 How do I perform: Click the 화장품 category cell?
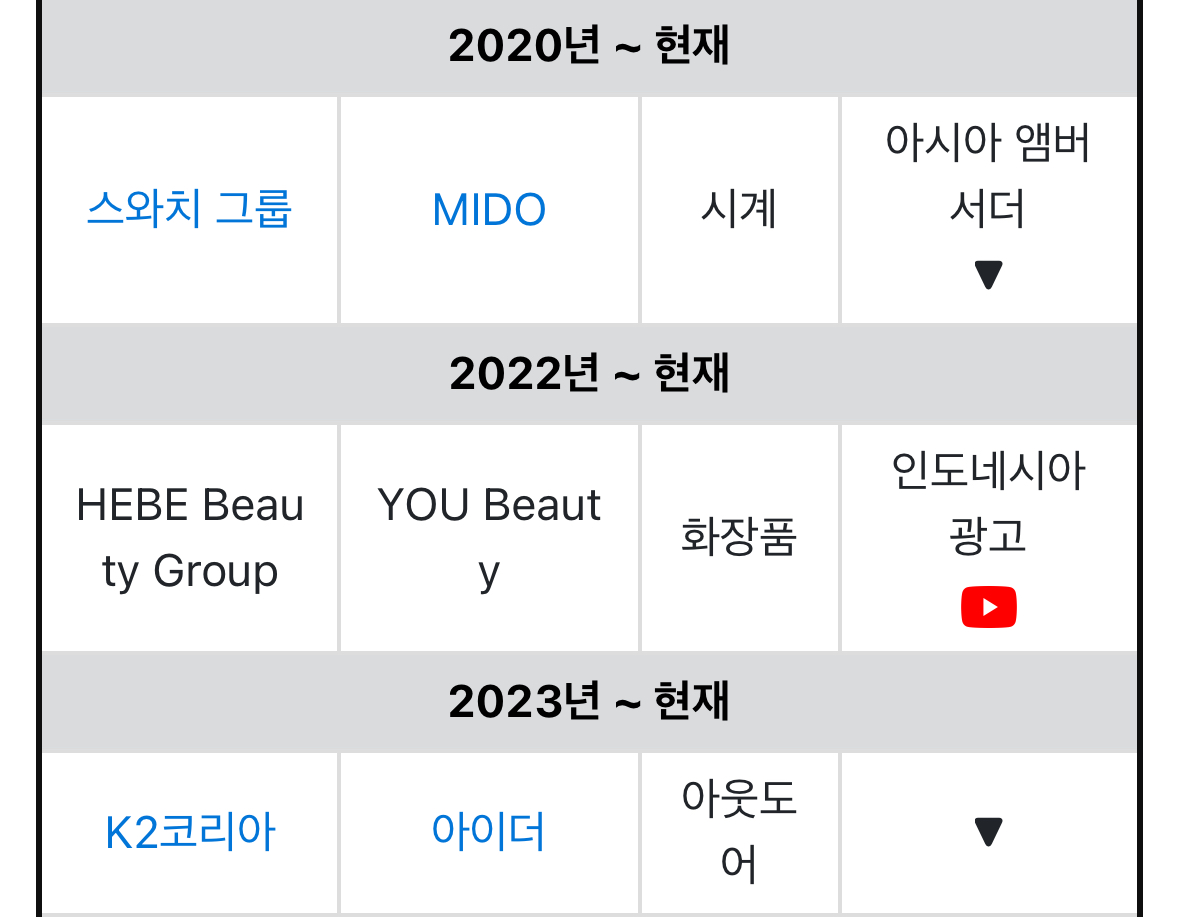tap(739, 537)
